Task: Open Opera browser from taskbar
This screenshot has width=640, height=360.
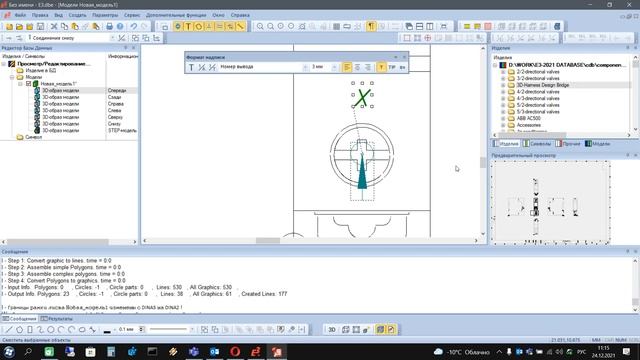Action: (235, 352)
